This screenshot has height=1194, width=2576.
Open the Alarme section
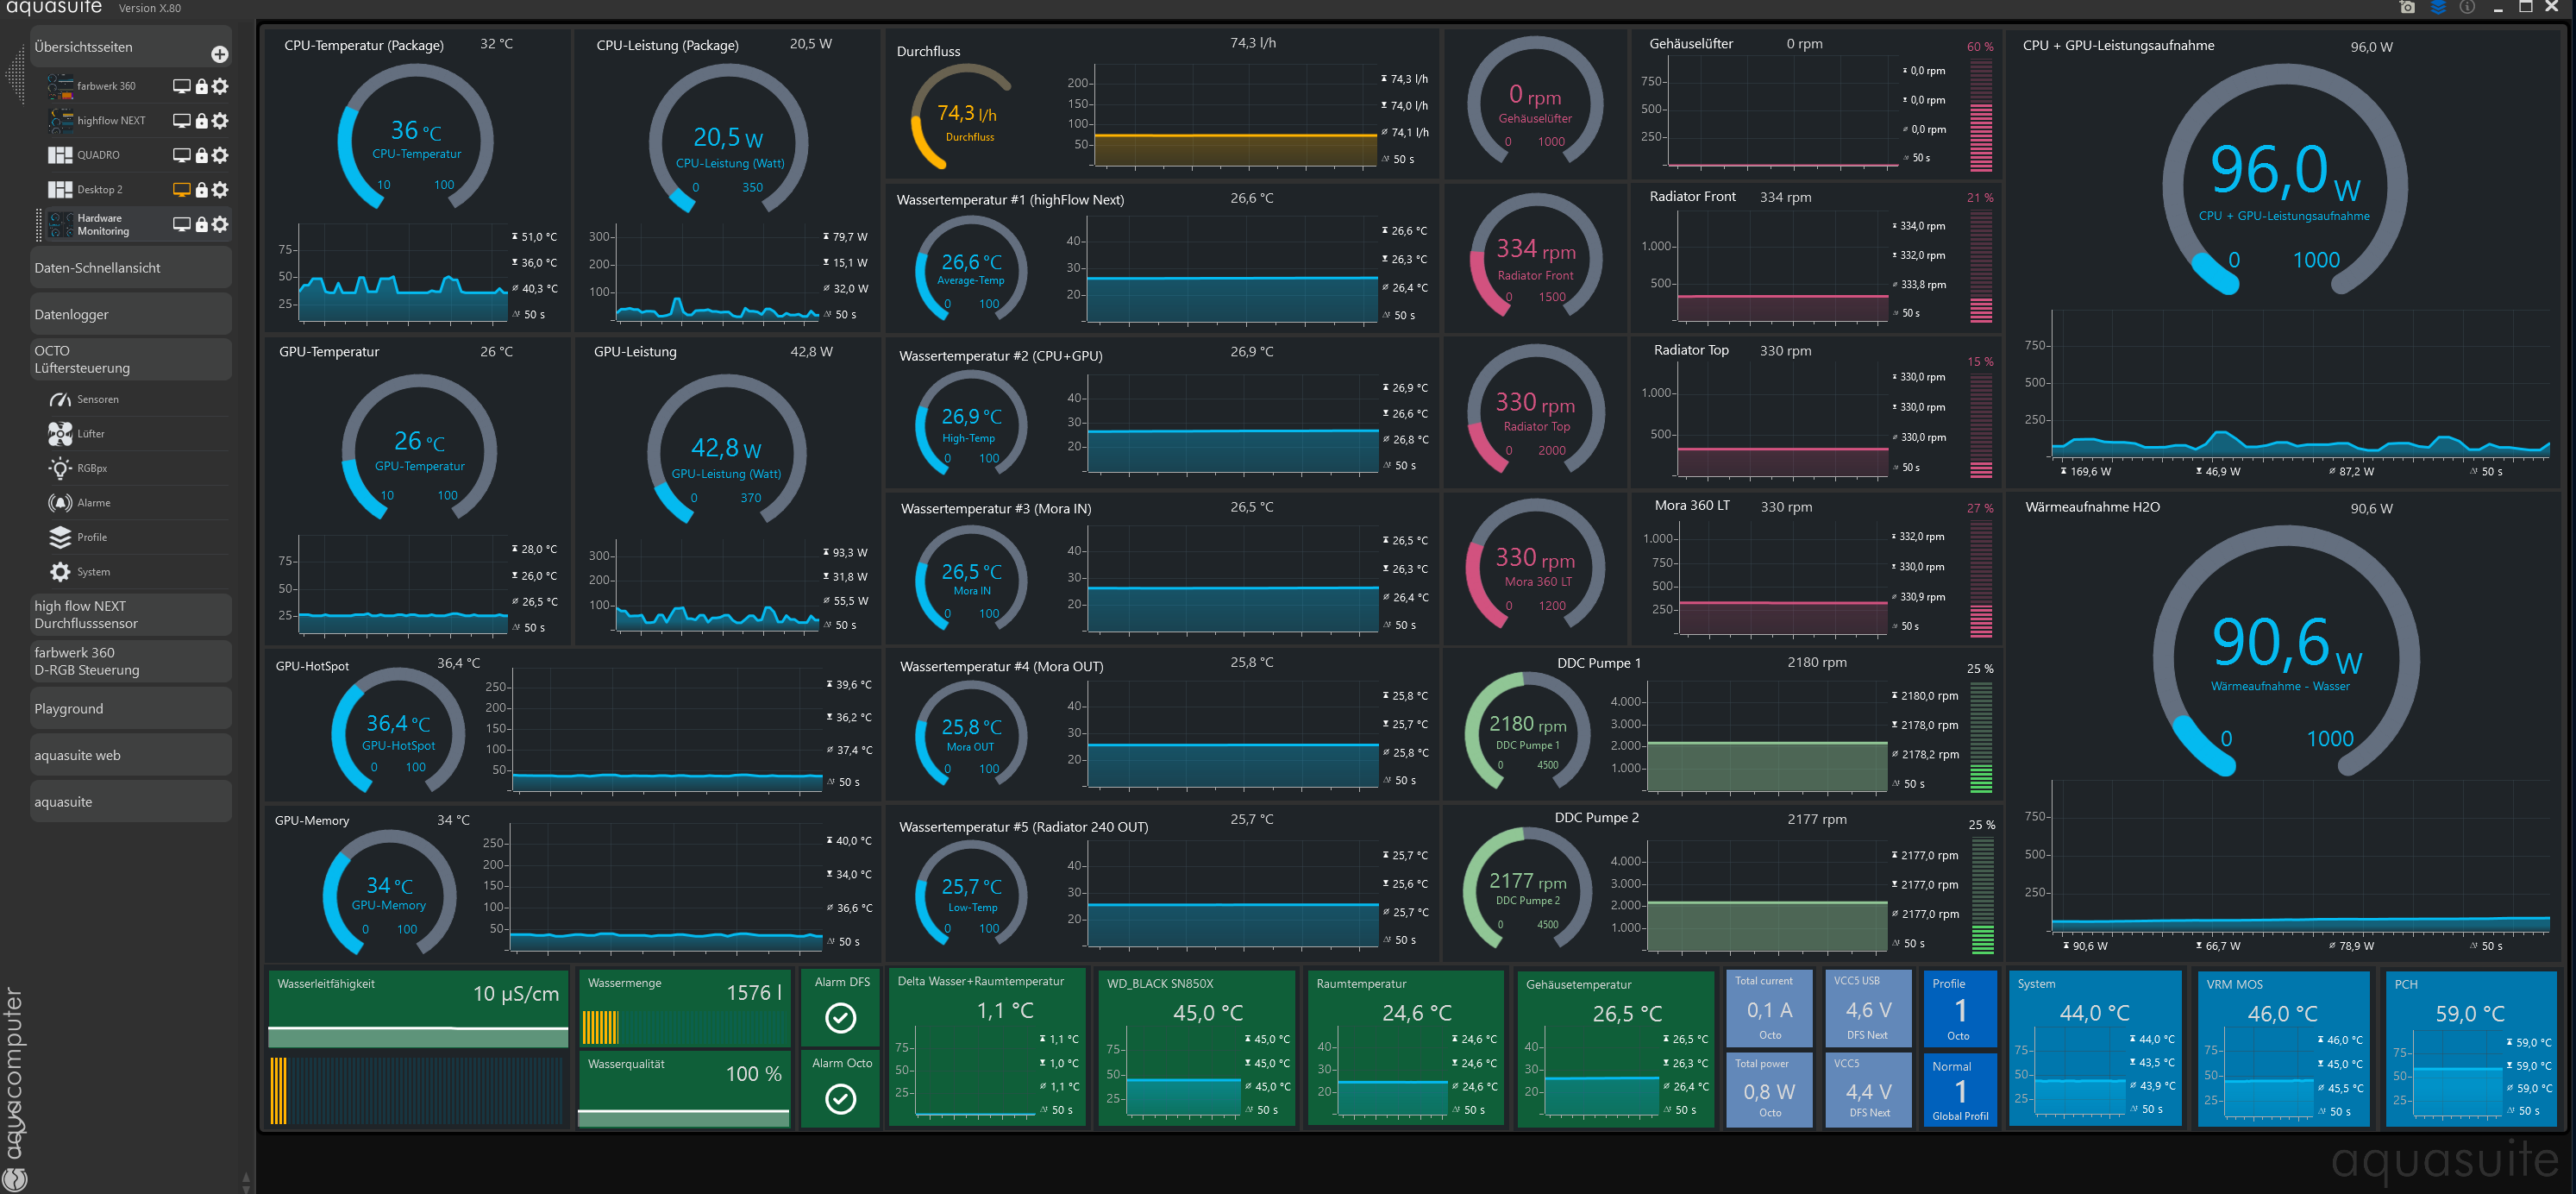[93, 503]
